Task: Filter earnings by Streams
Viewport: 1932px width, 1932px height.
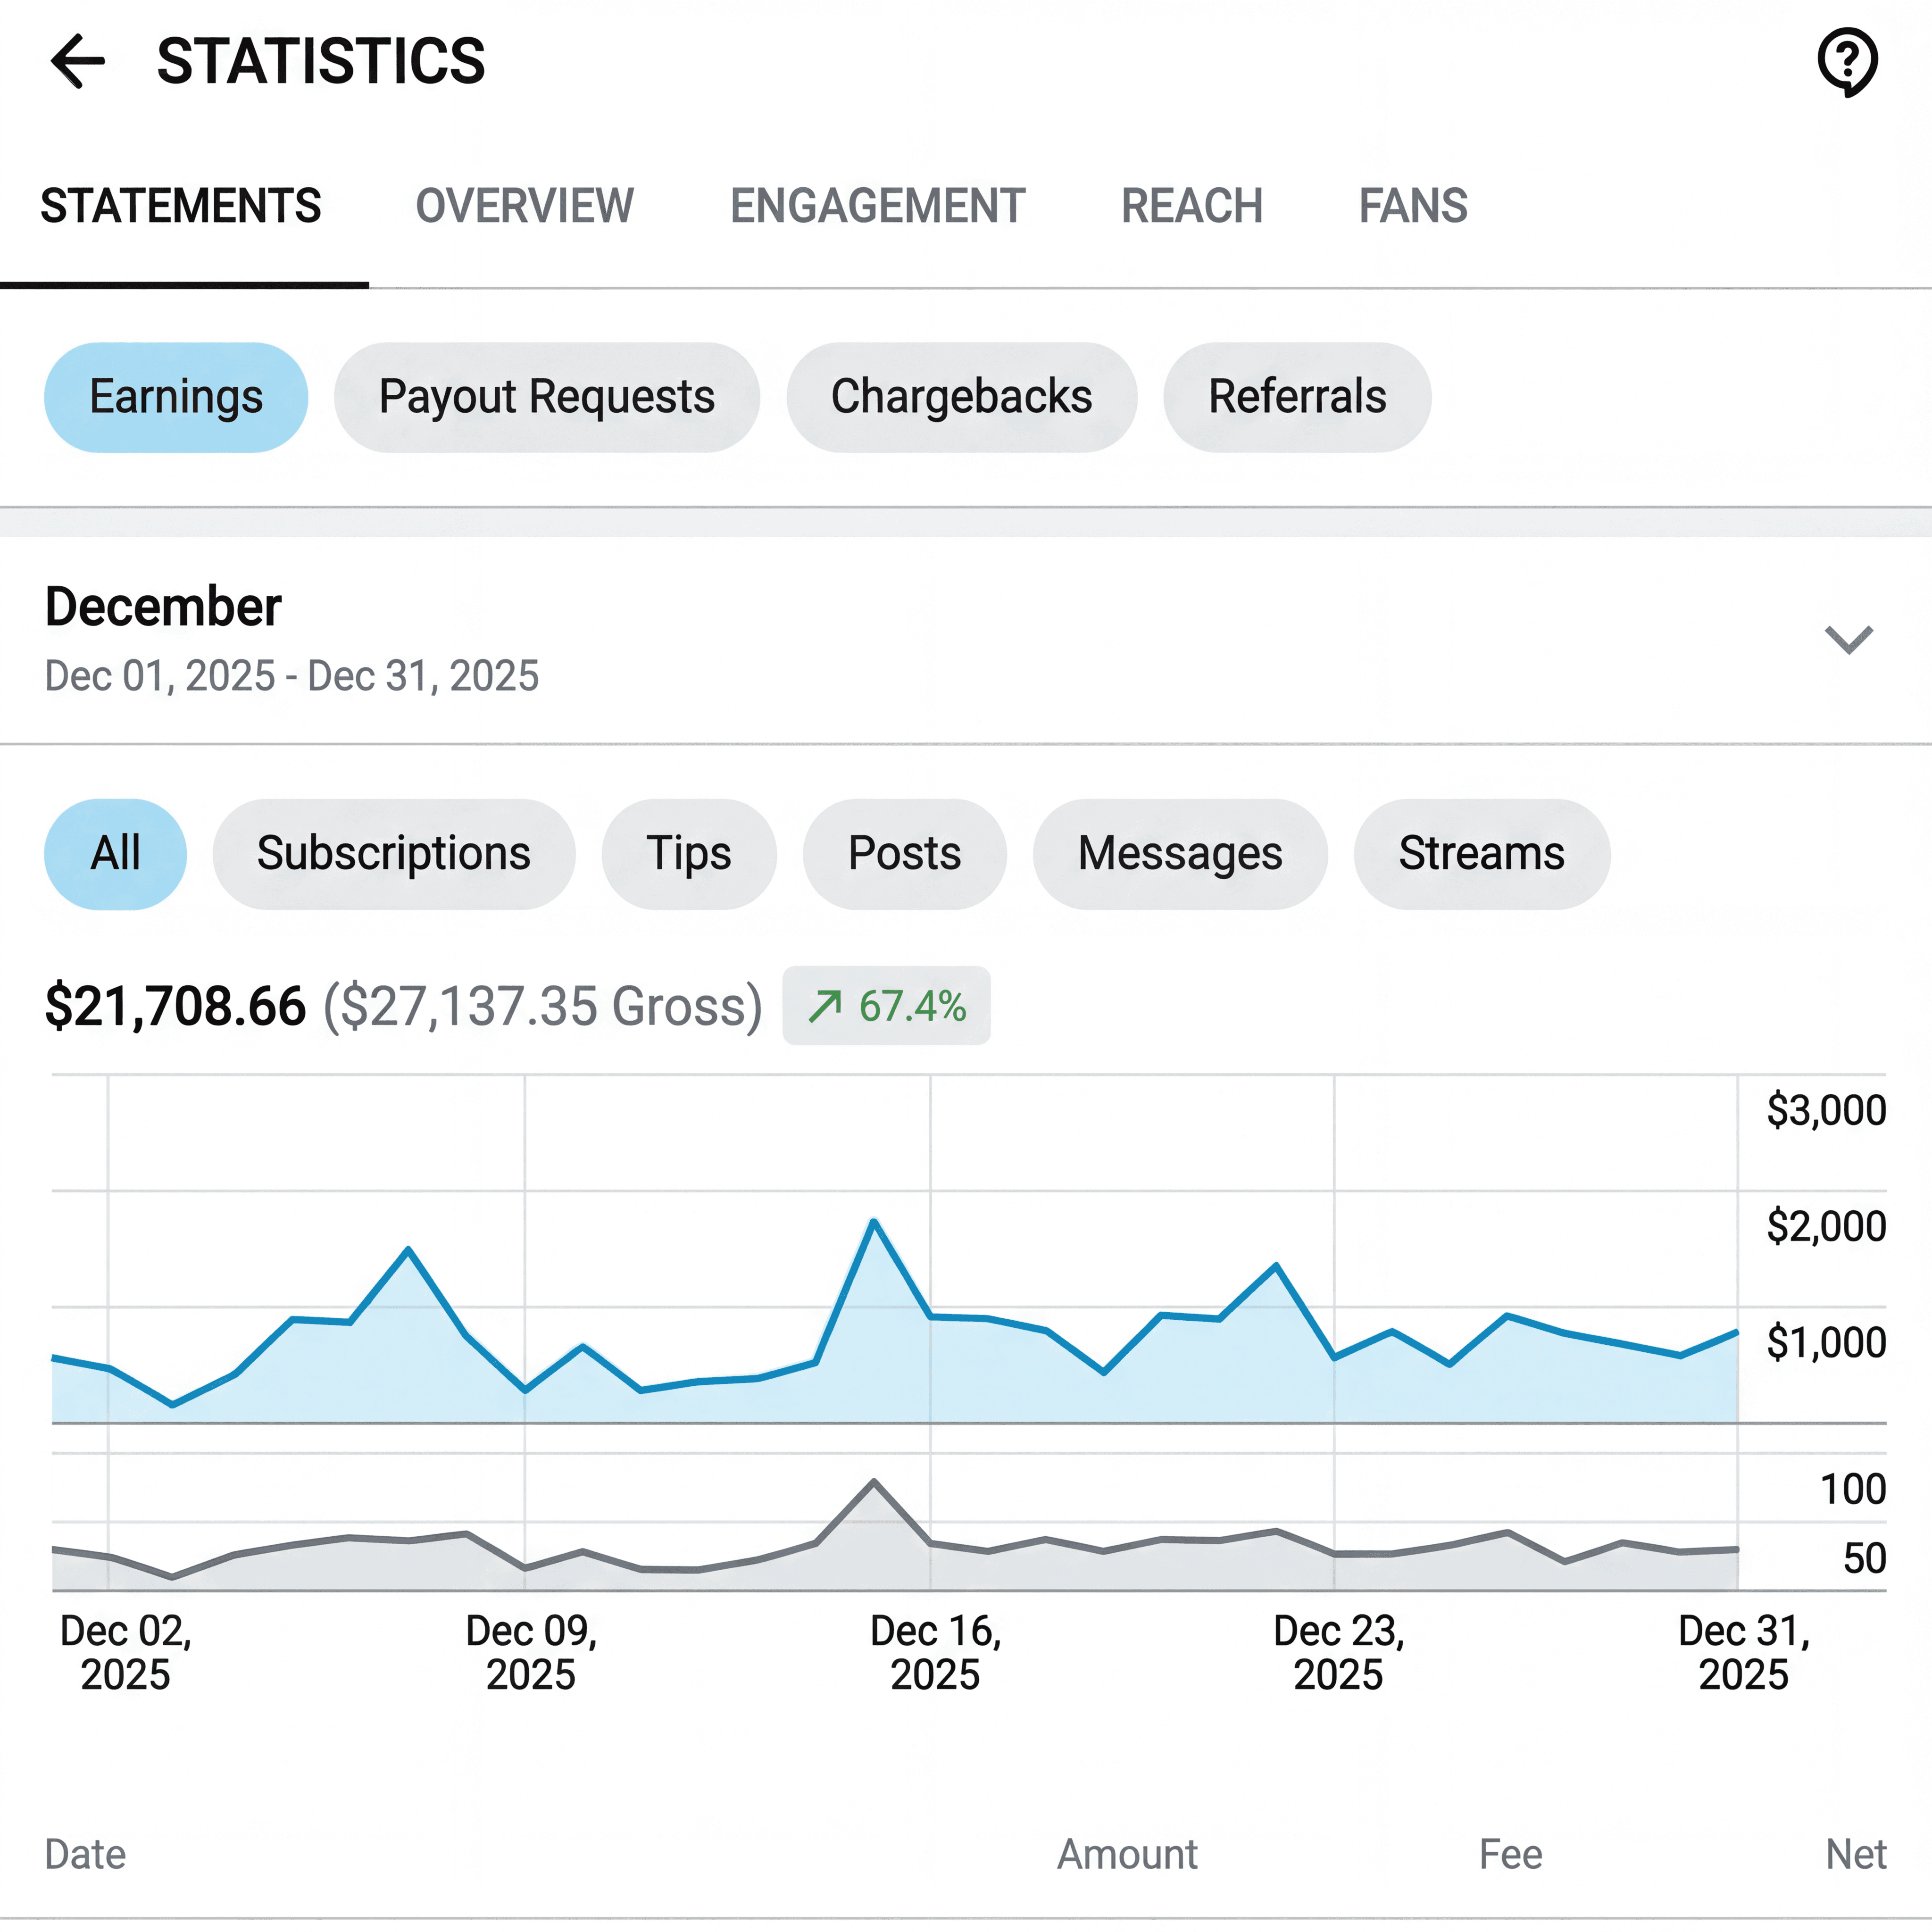Action: click(1481, 854)
